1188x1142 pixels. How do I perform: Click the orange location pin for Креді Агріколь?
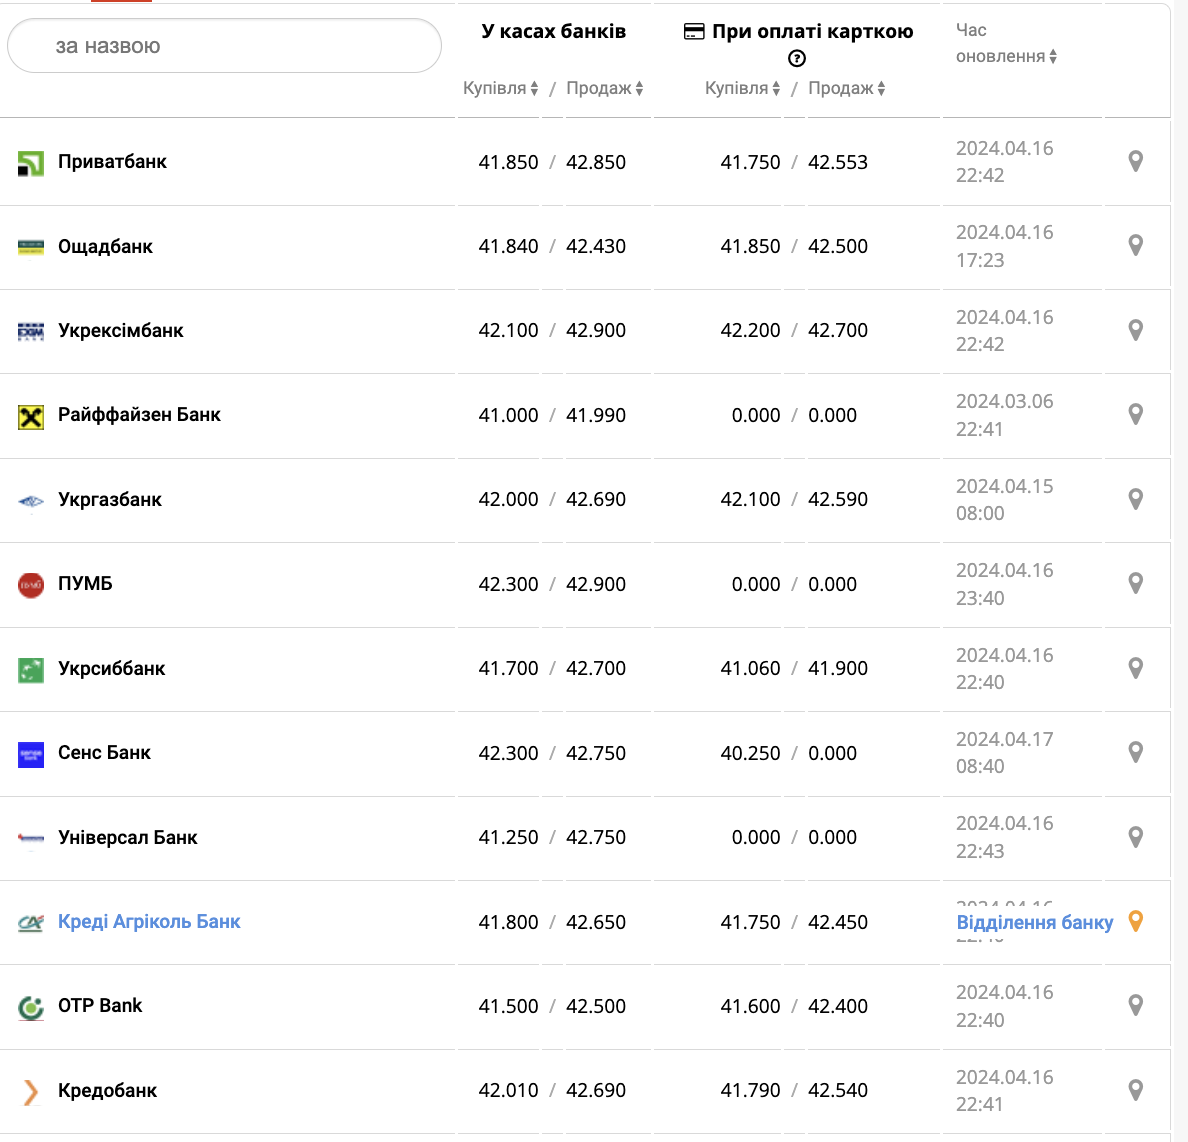1135,921
